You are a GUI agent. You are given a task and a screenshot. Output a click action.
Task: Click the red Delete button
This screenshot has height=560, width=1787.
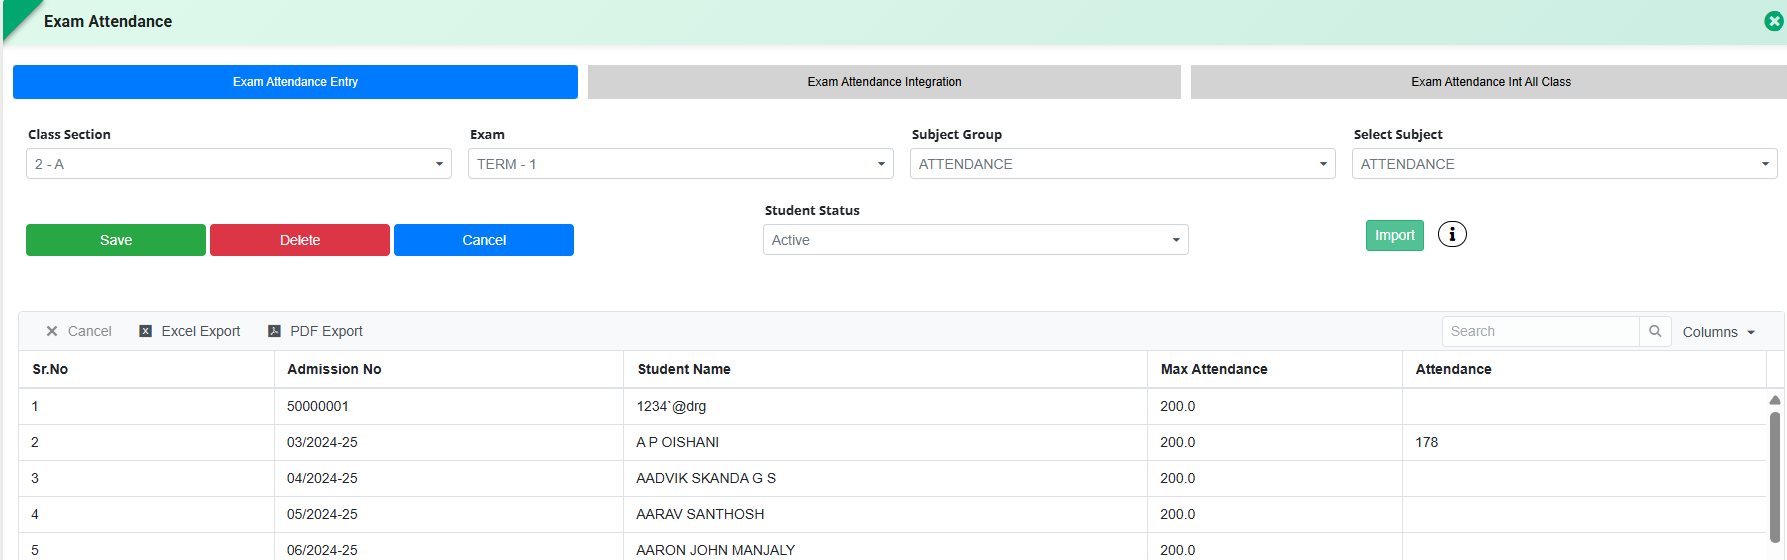coord(300,240)
